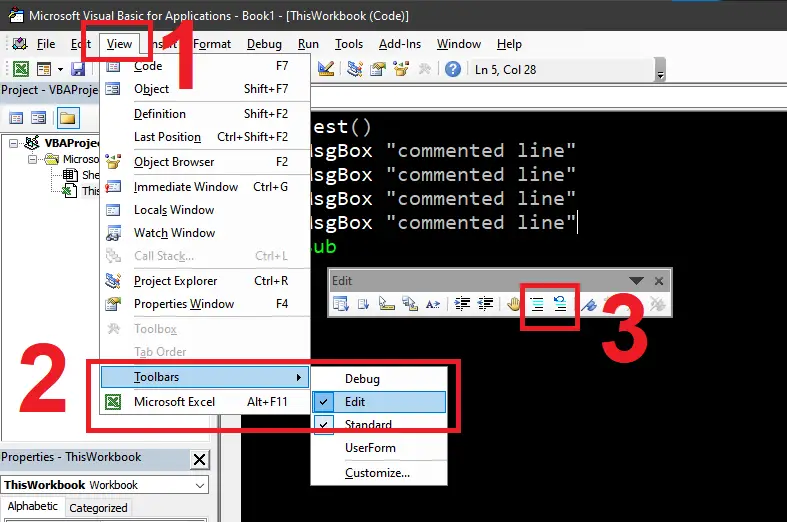Click the blue Help question mark icon

tap(453, 69)
